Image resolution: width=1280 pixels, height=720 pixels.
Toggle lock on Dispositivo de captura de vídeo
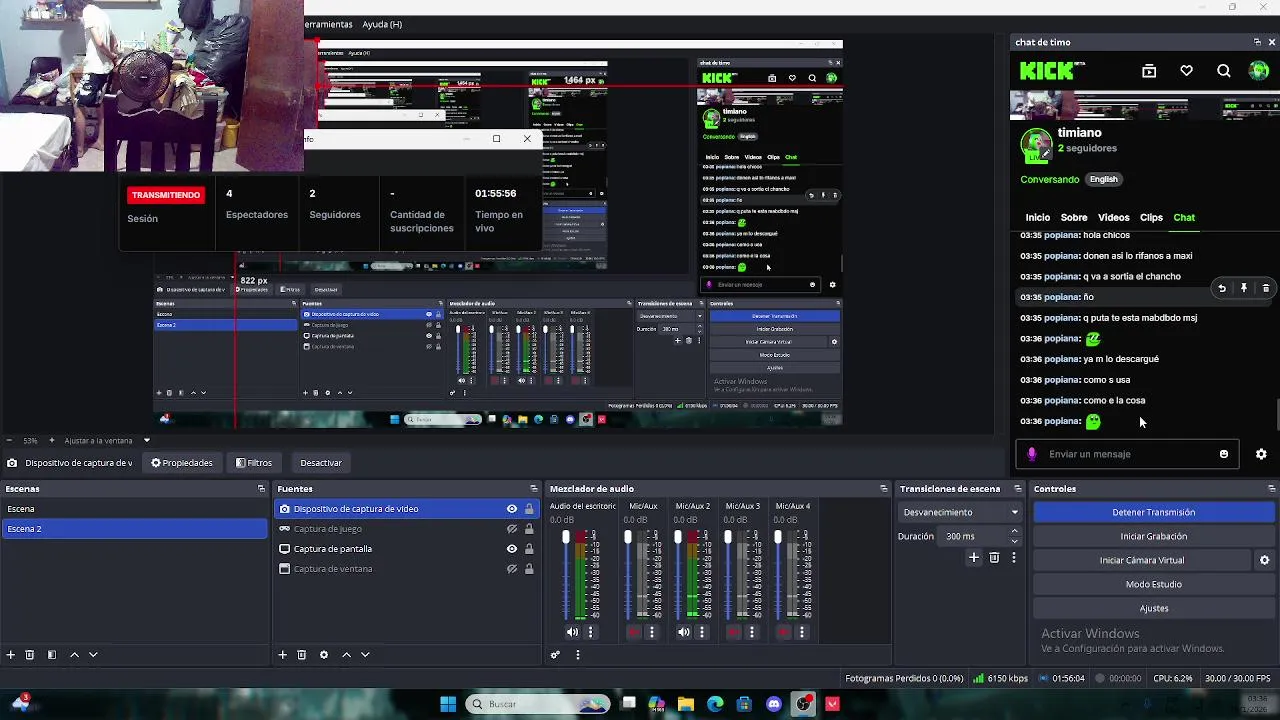[529, 509]
